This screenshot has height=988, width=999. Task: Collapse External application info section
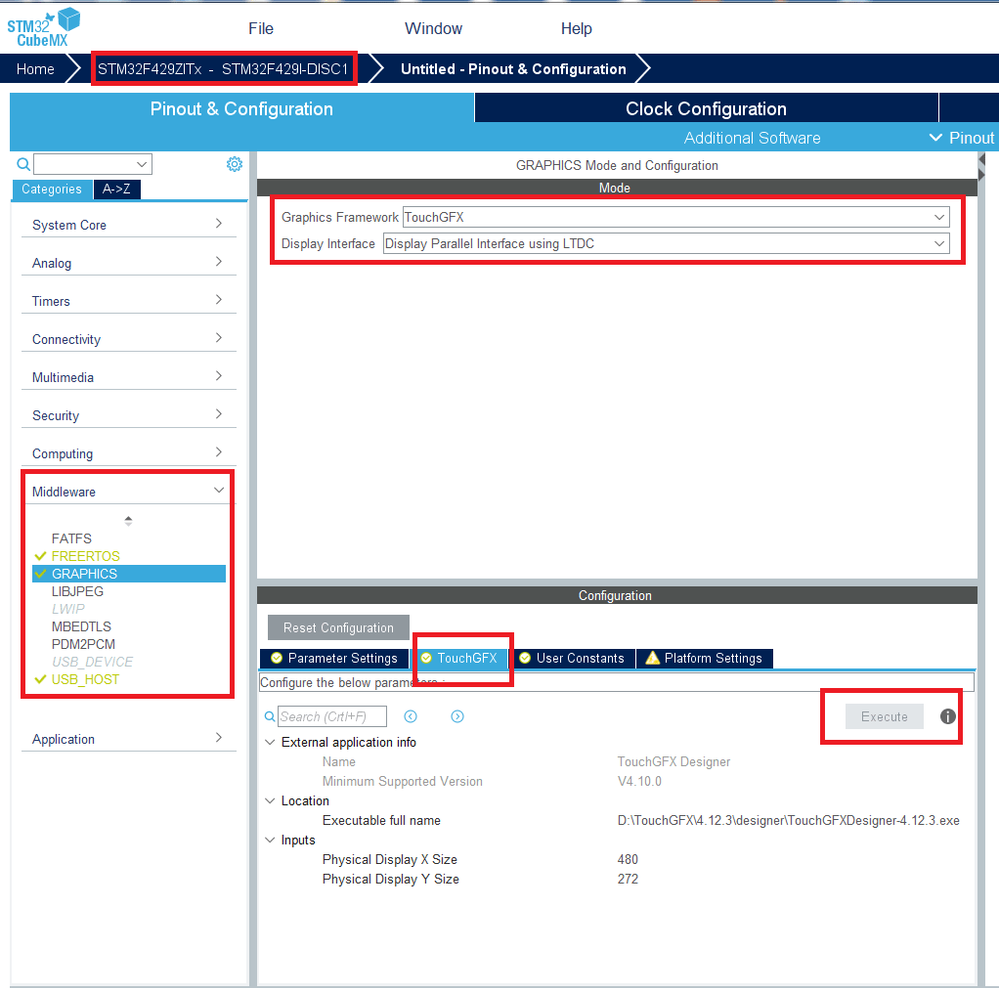coord(270,743)
